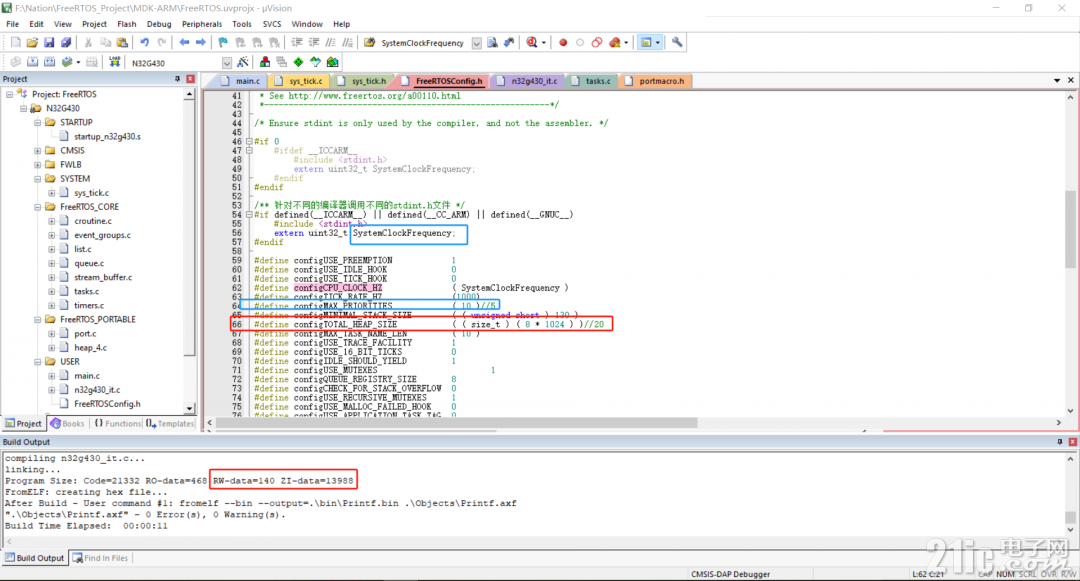
Task: Save the current file with the floppy icon
Action: point(49,43)
